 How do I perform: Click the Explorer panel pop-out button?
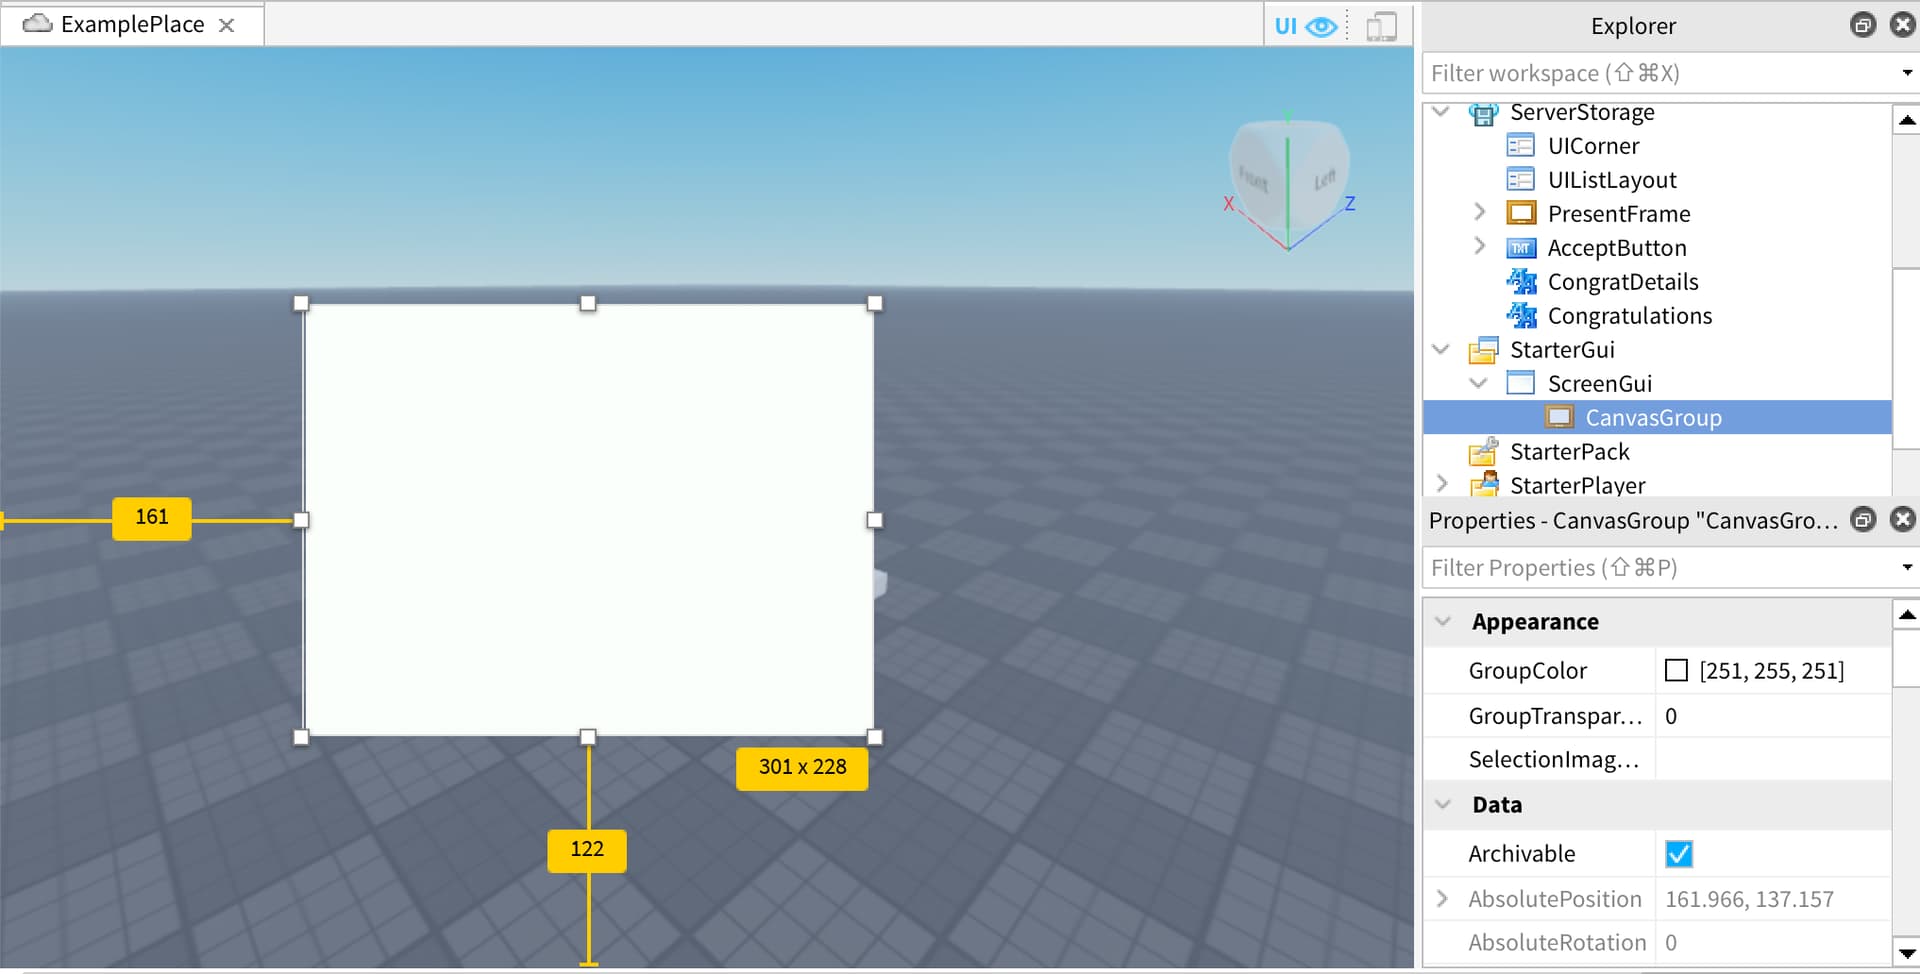pyautogui.click(x=1862, y=24)
